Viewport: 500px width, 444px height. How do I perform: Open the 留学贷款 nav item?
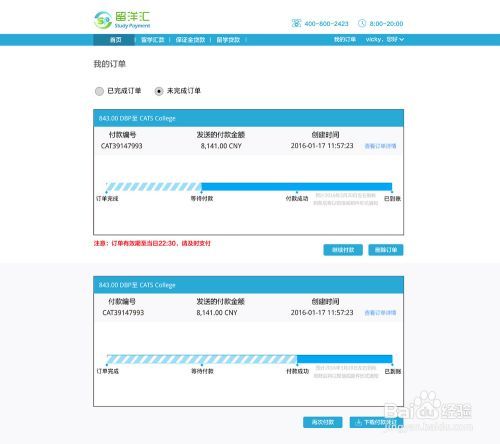pyautogui.click(x=228, y=40)
